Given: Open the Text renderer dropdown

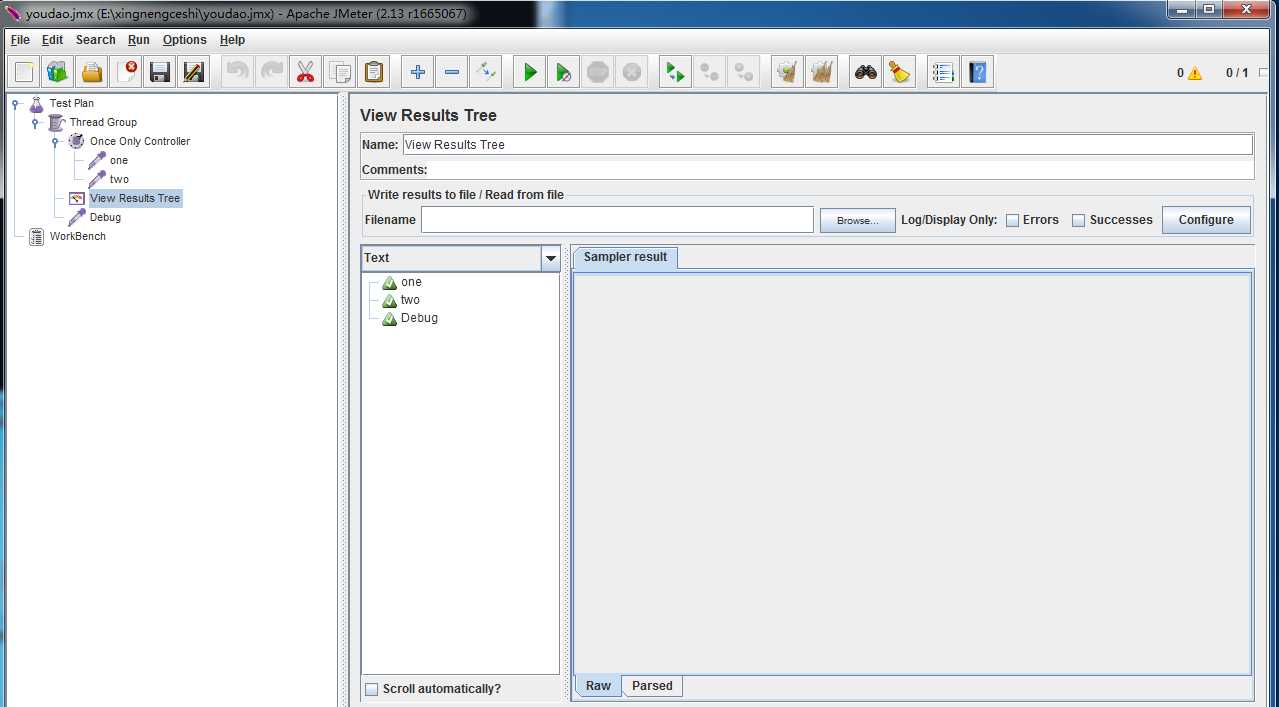Looking at the screenshot, I should [x=550, y=258].
